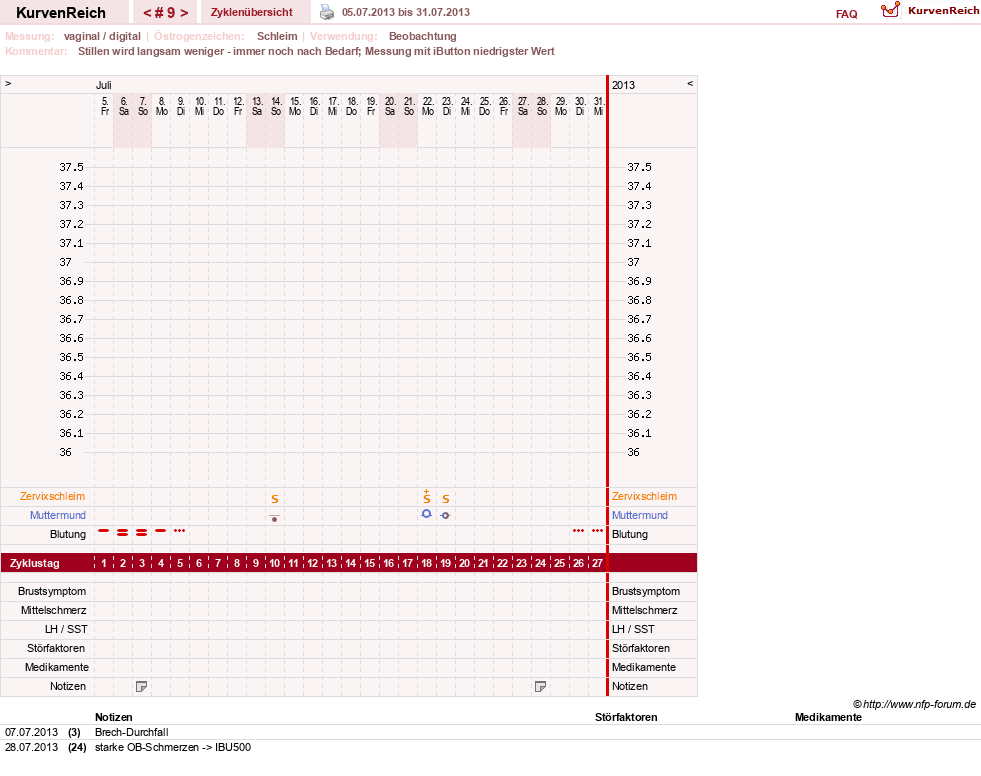The height and width of the screenshot is (776, 981).
Task: Click the left Zervixschleim row label
Action: click(x=53, y=496)
